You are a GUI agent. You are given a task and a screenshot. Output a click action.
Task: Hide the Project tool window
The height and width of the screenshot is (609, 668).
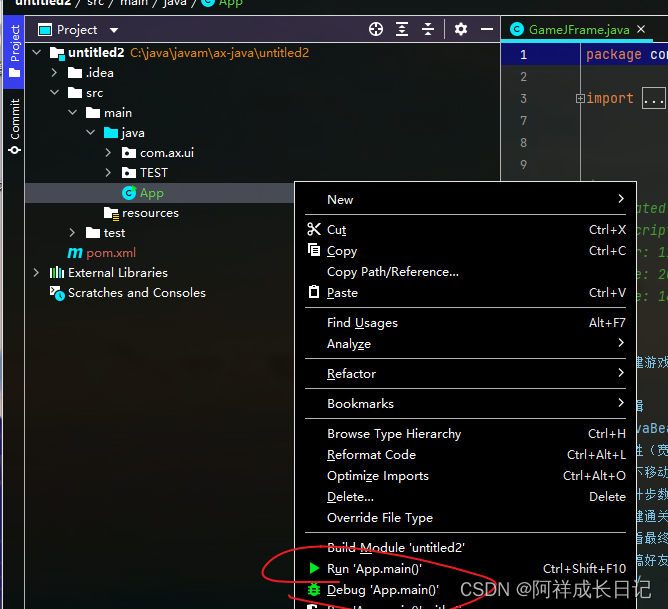tap(486, 29)
